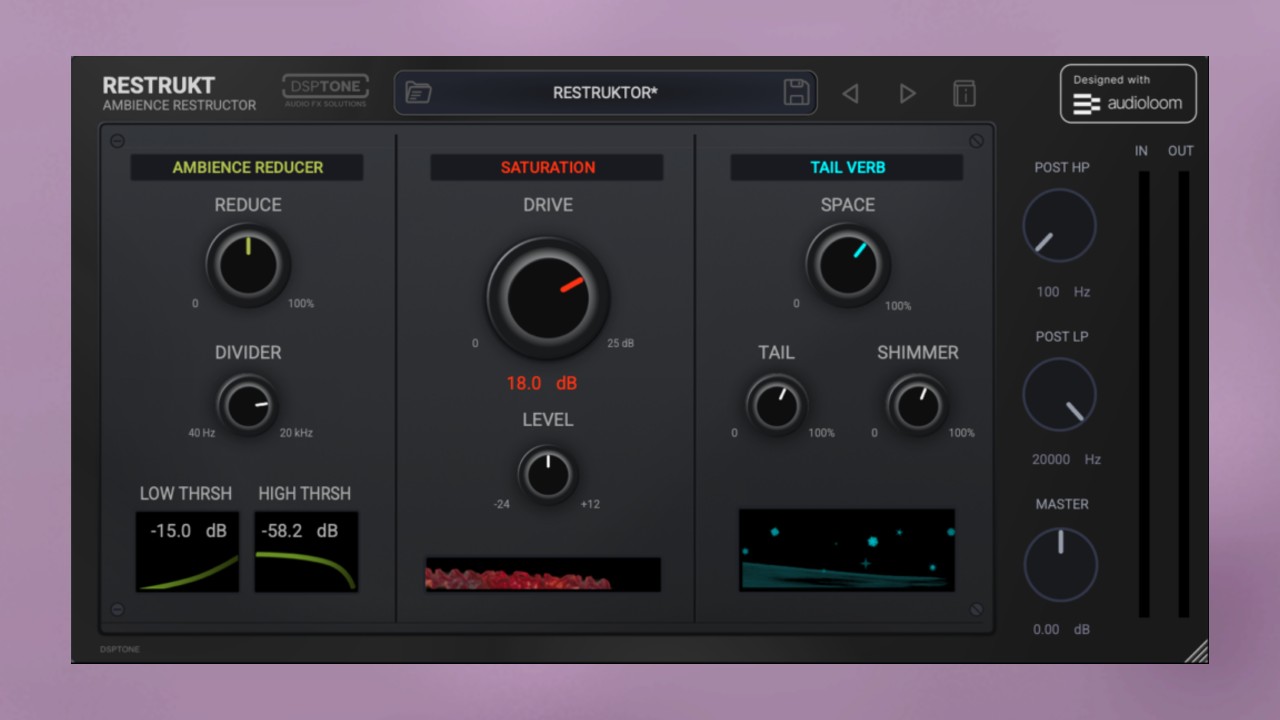Image resolution: width=1280 pixels, height=720 pixels.
Task: Click the MASTER gain knob
Action: 1061,565
